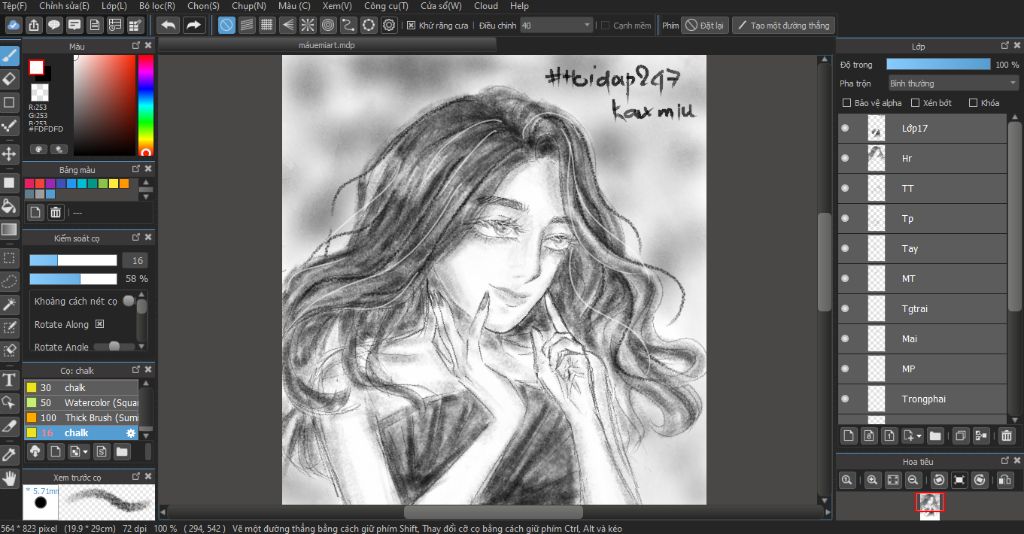Open the Pha trộn blending mode dropdown
The height and width of the screenshot is (534, 1024).
[953, 84]
